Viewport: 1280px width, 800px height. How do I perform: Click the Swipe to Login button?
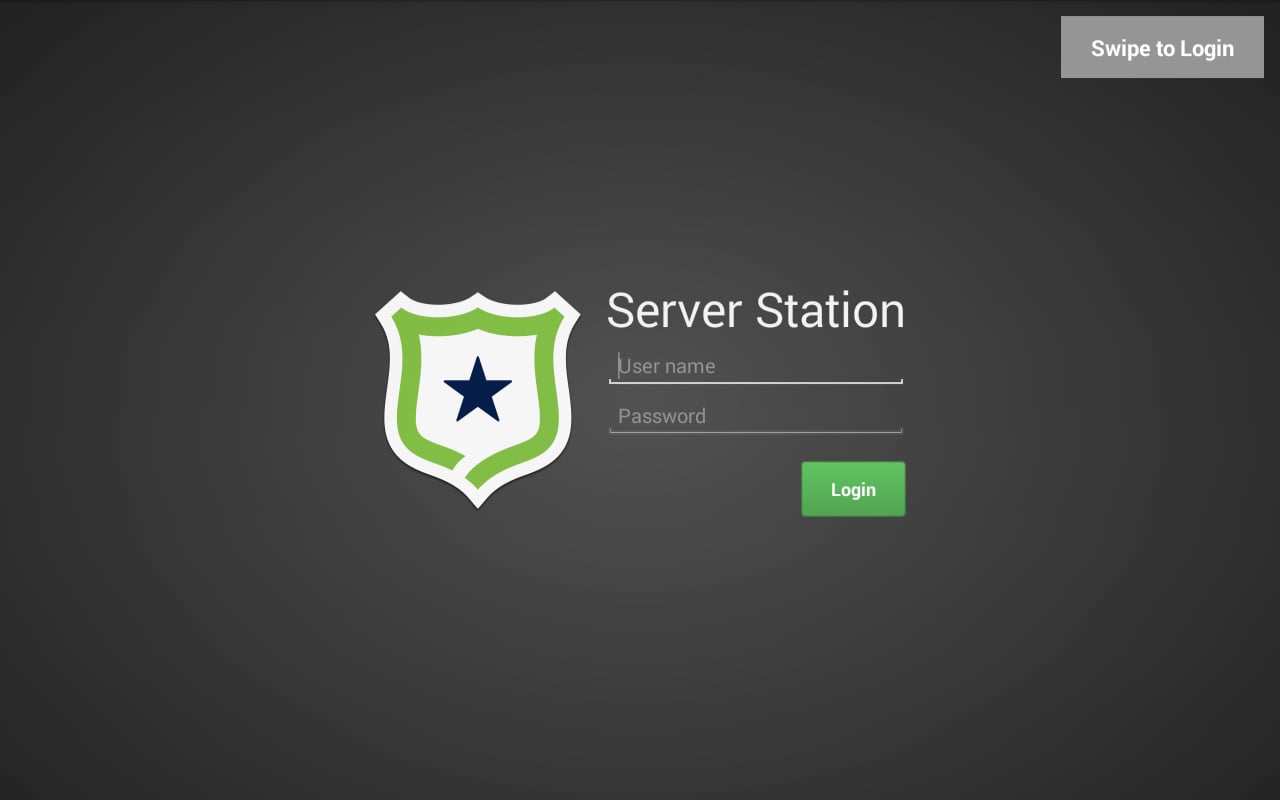pyautogui.click(x=1162, y=47)
